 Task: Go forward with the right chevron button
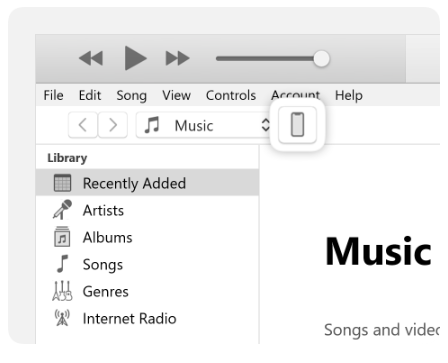113,125
